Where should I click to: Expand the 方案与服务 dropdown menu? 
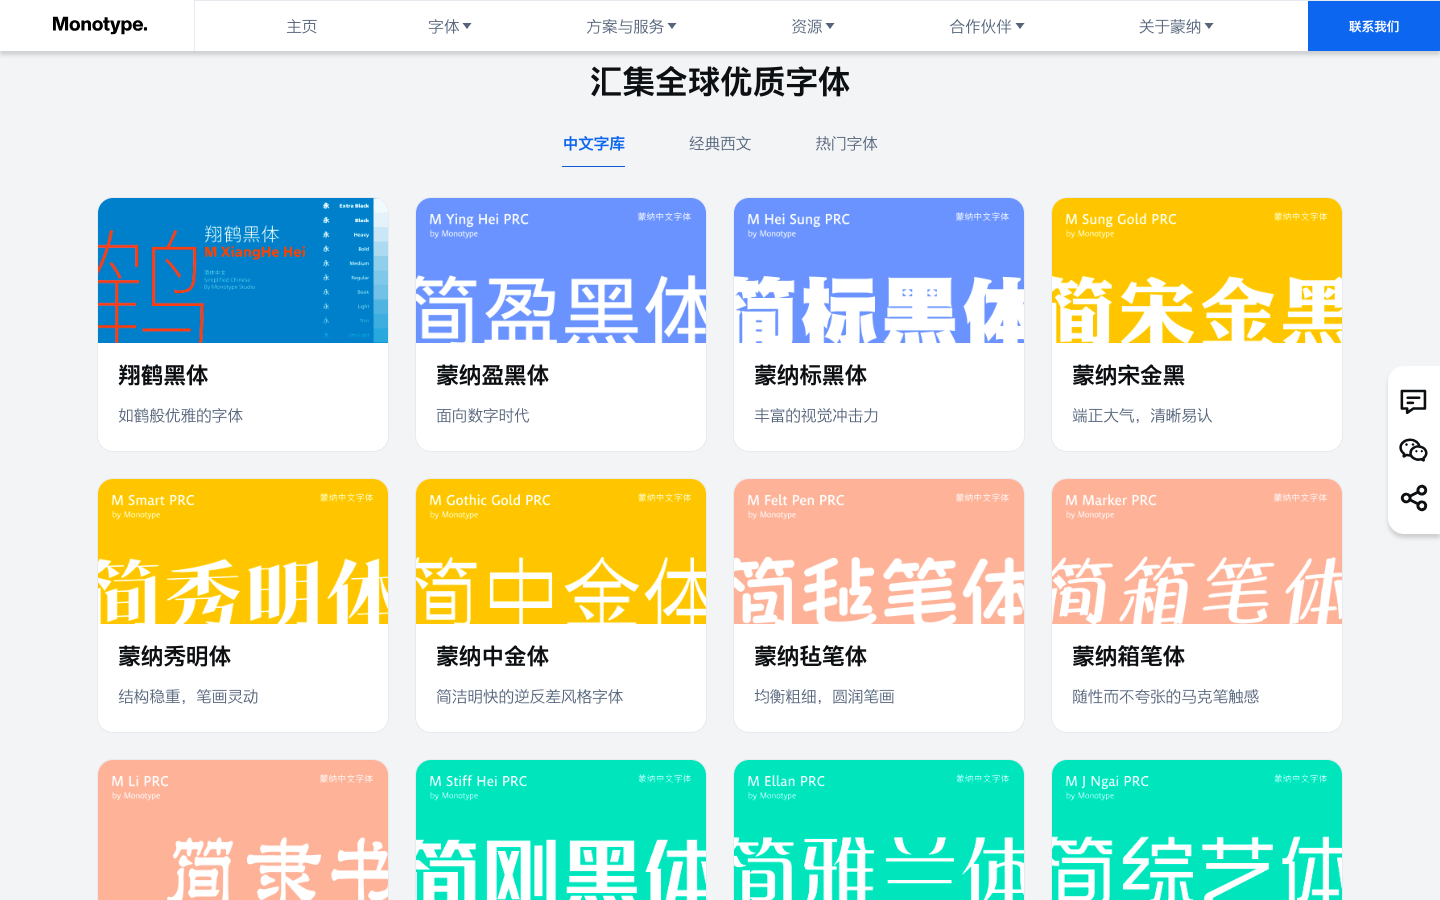point(631,27)
